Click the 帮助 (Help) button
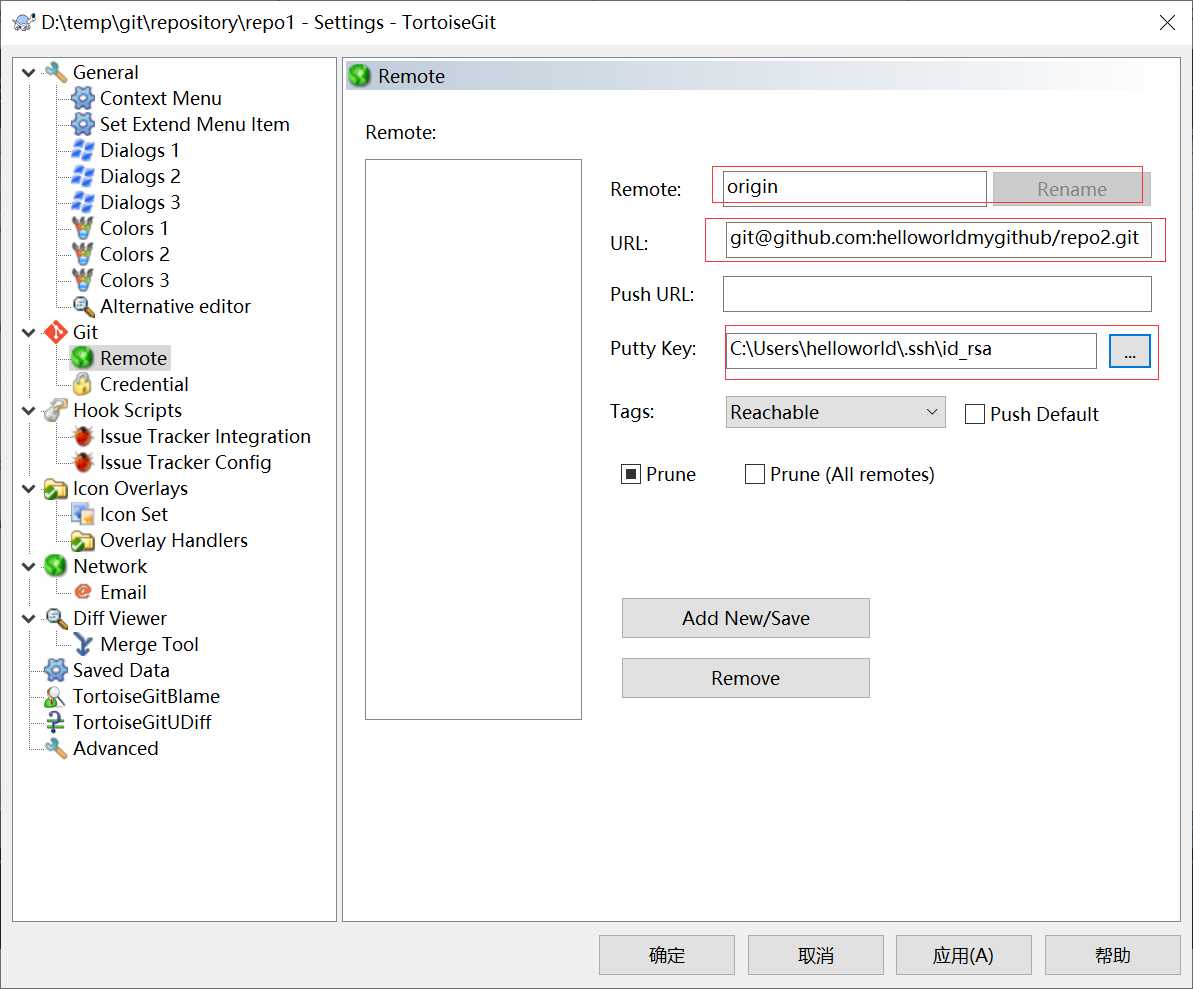 coord(1113,956)
